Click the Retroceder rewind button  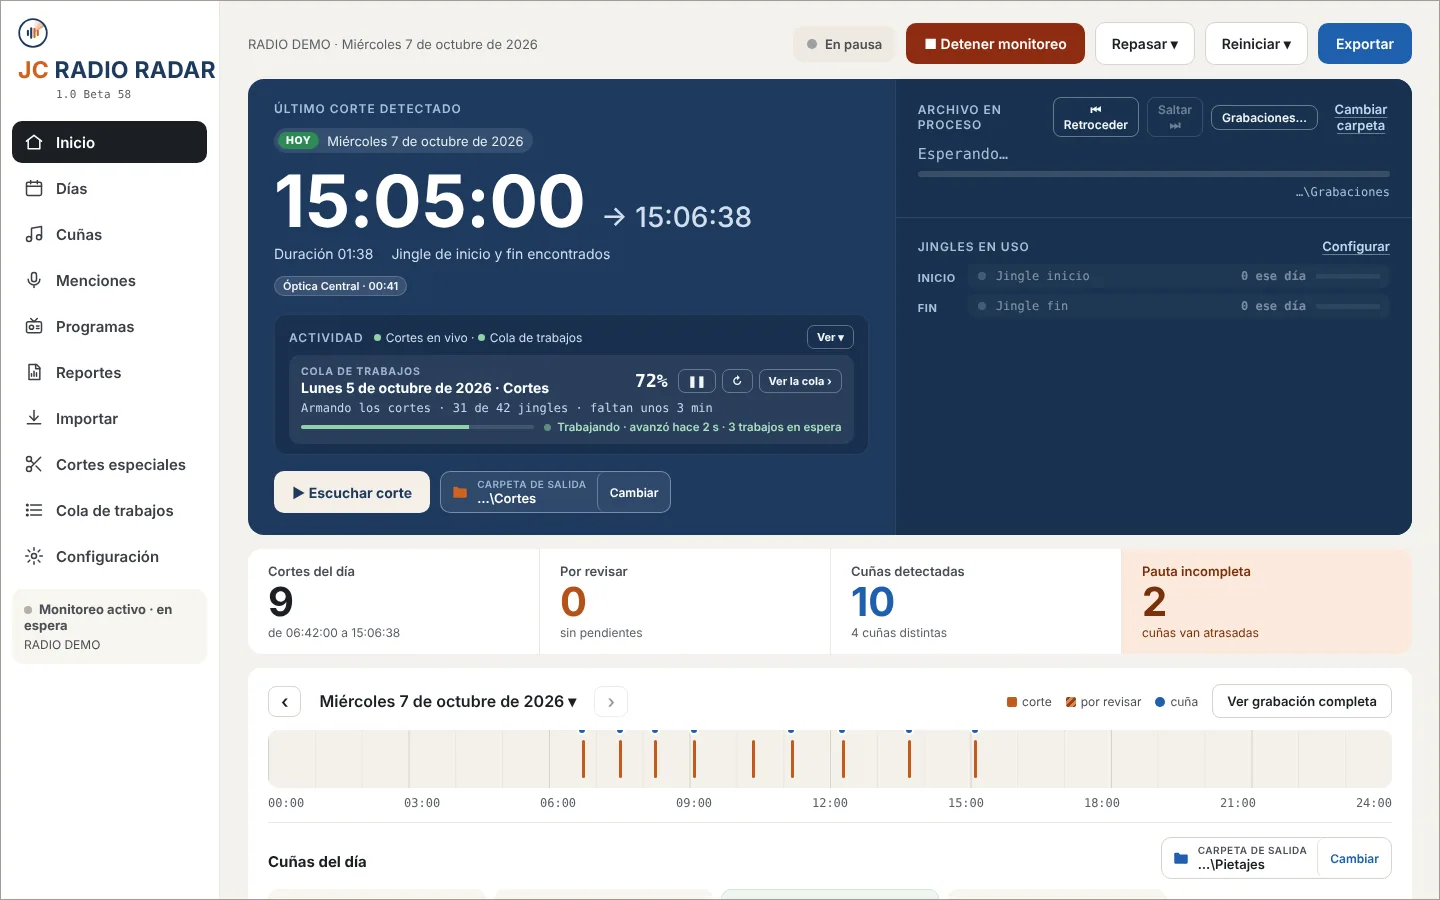(1095, 117)
